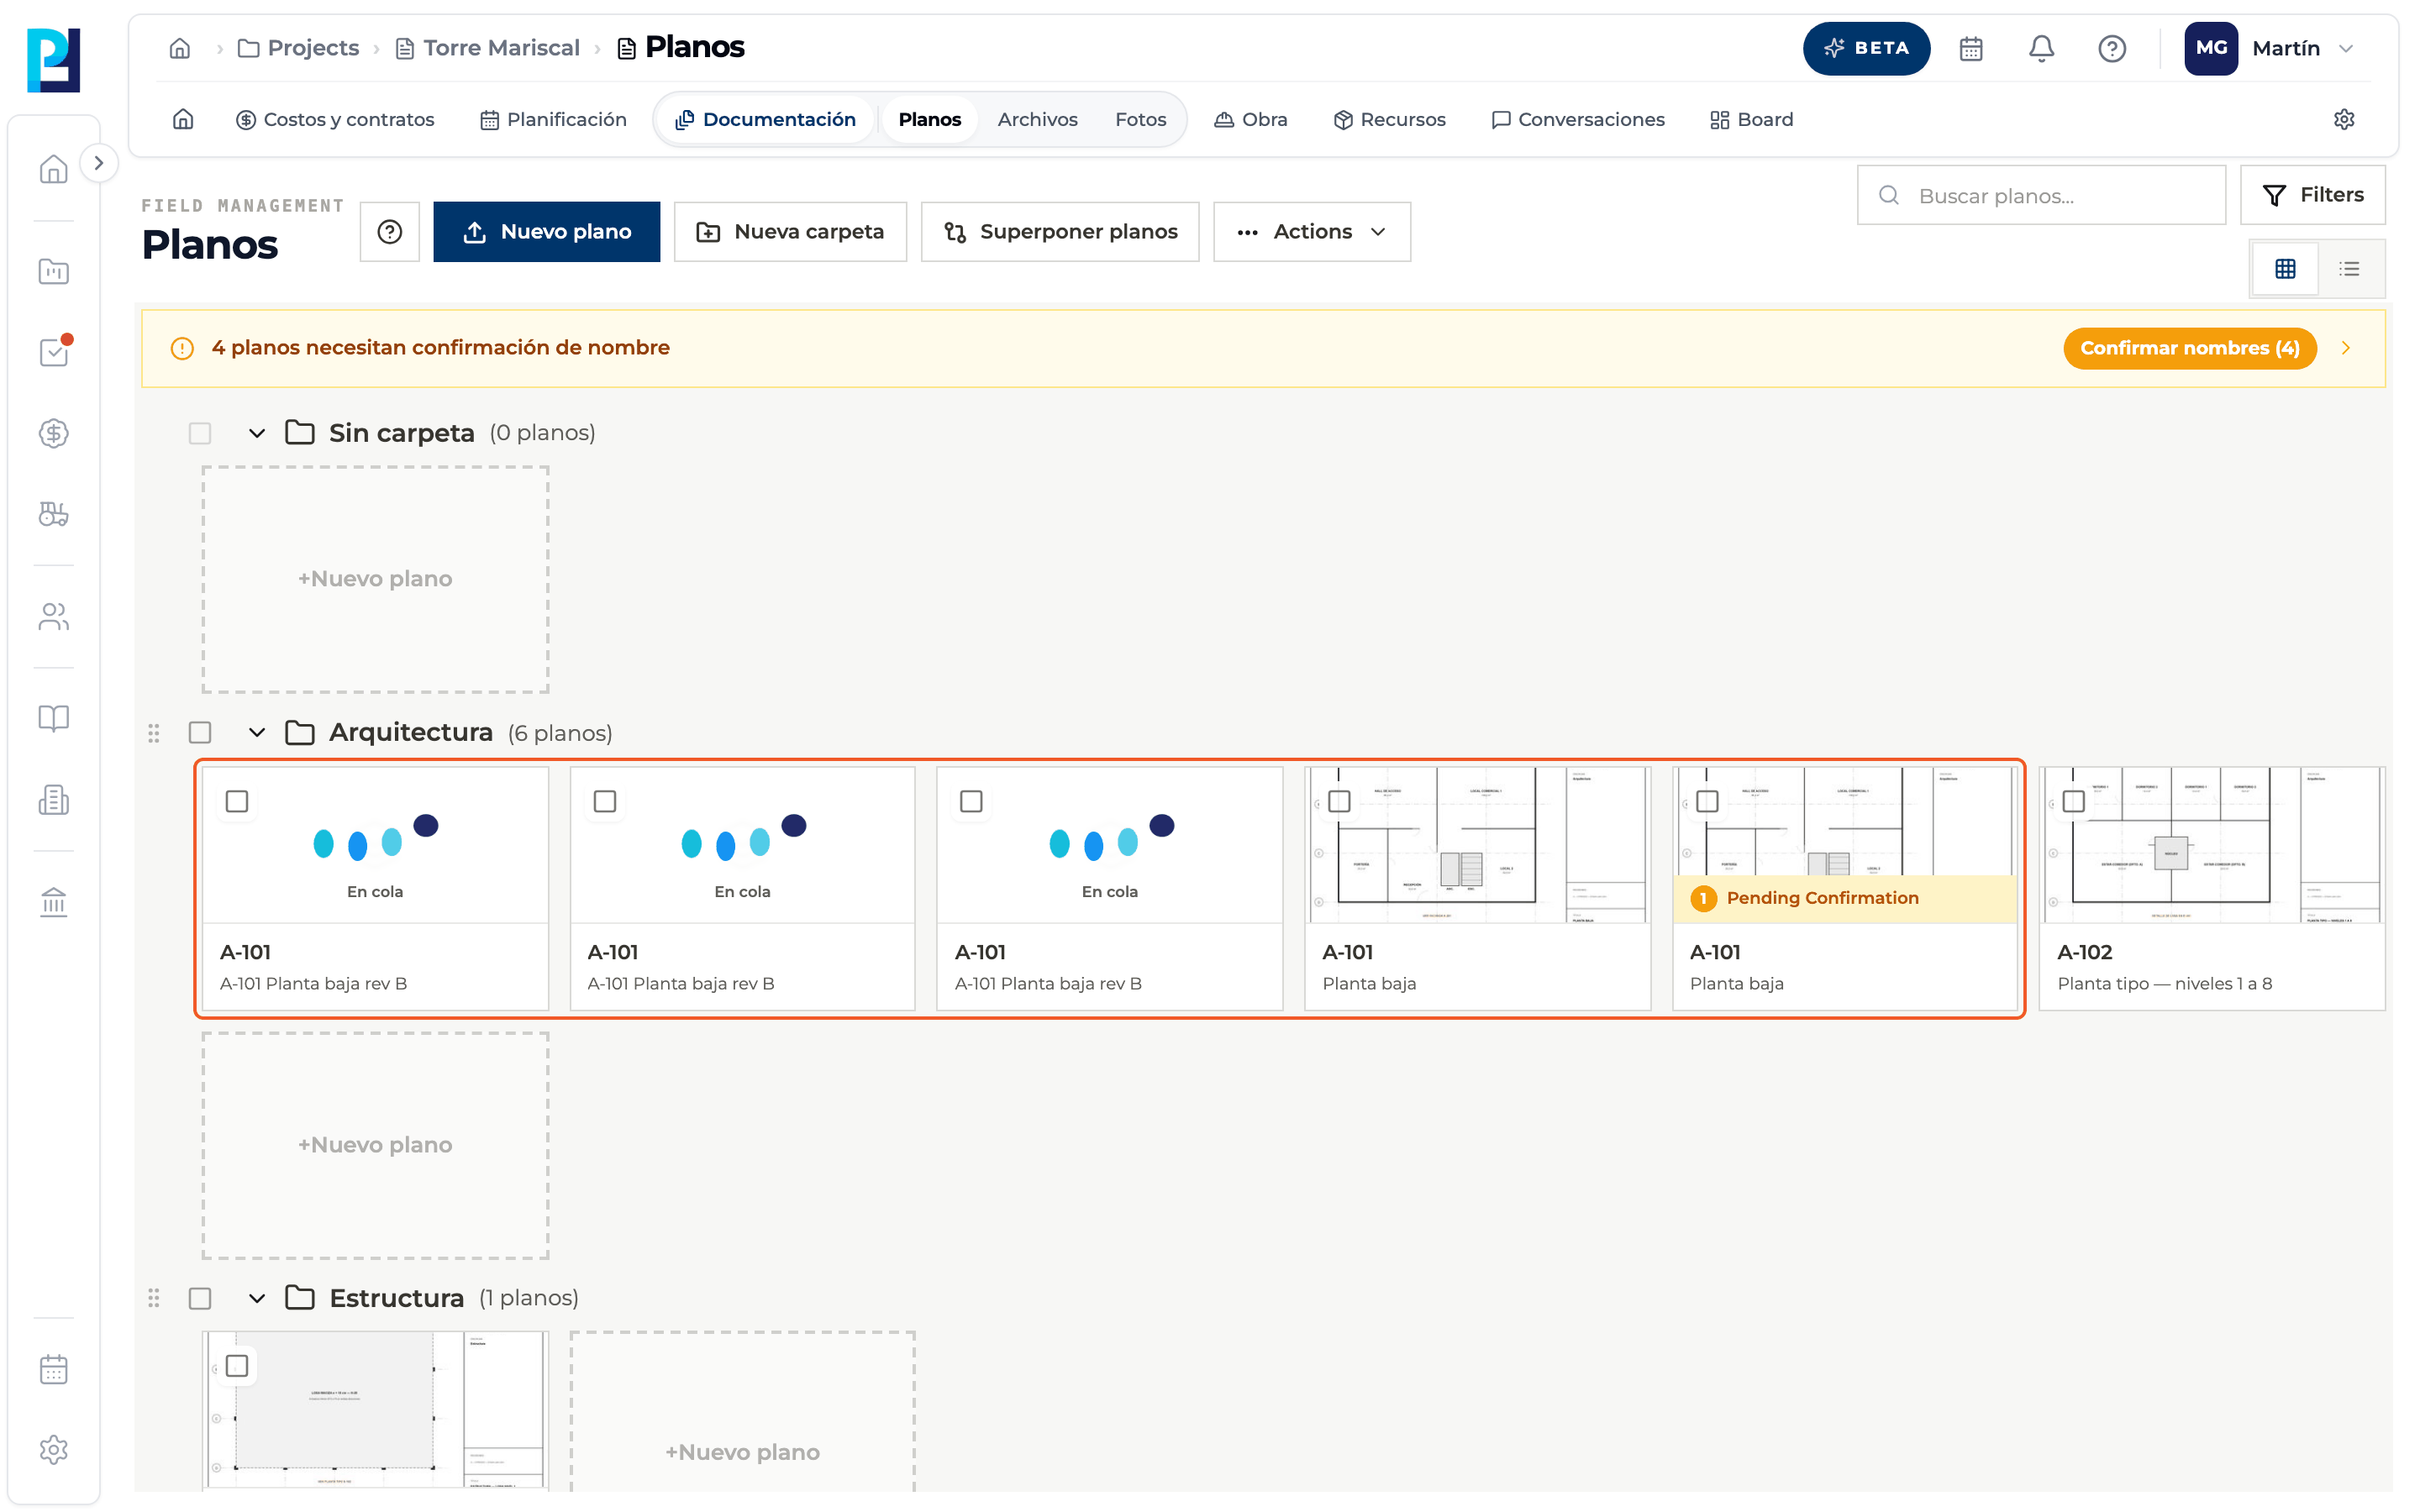The height and width of the screenshot is (1512, 2420).
Task: Click Superponer planos button
Action: pos(1060,232)
